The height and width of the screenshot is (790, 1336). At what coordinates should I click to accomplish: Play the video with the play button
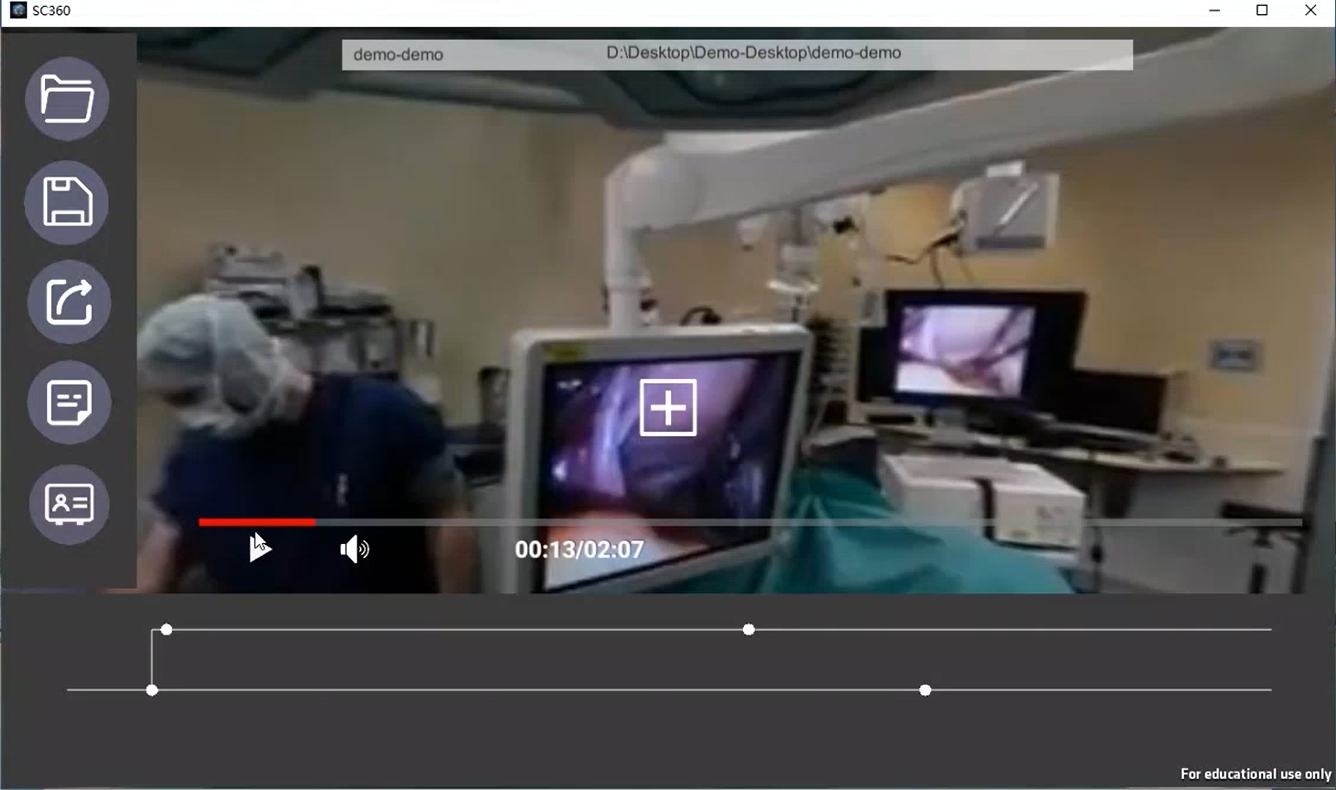(x=260, y=548)
